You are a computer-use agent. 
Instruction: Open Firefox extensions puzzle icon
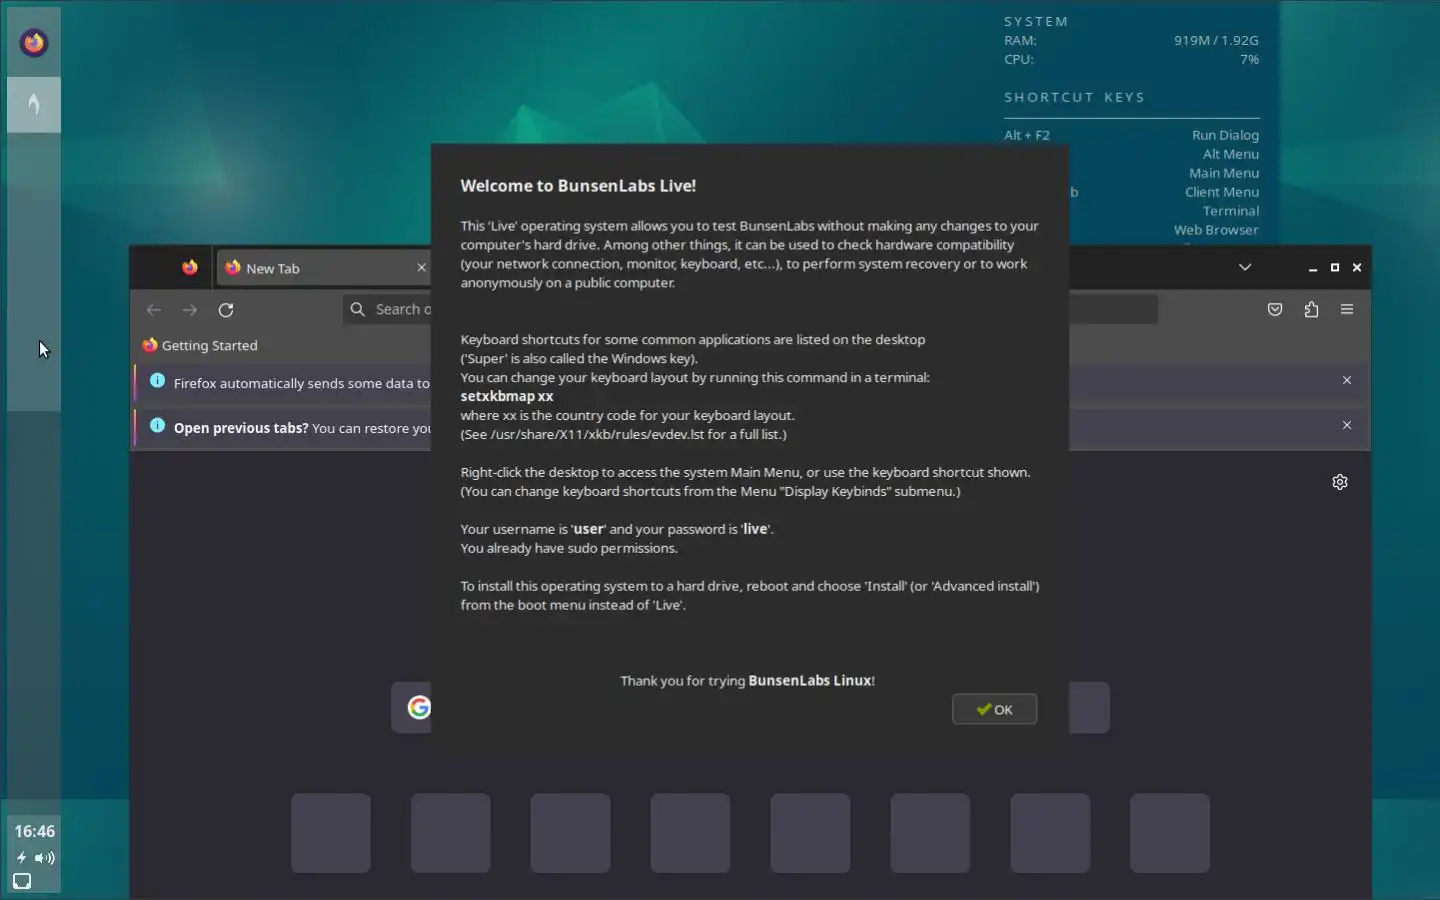pos(1311,310)
